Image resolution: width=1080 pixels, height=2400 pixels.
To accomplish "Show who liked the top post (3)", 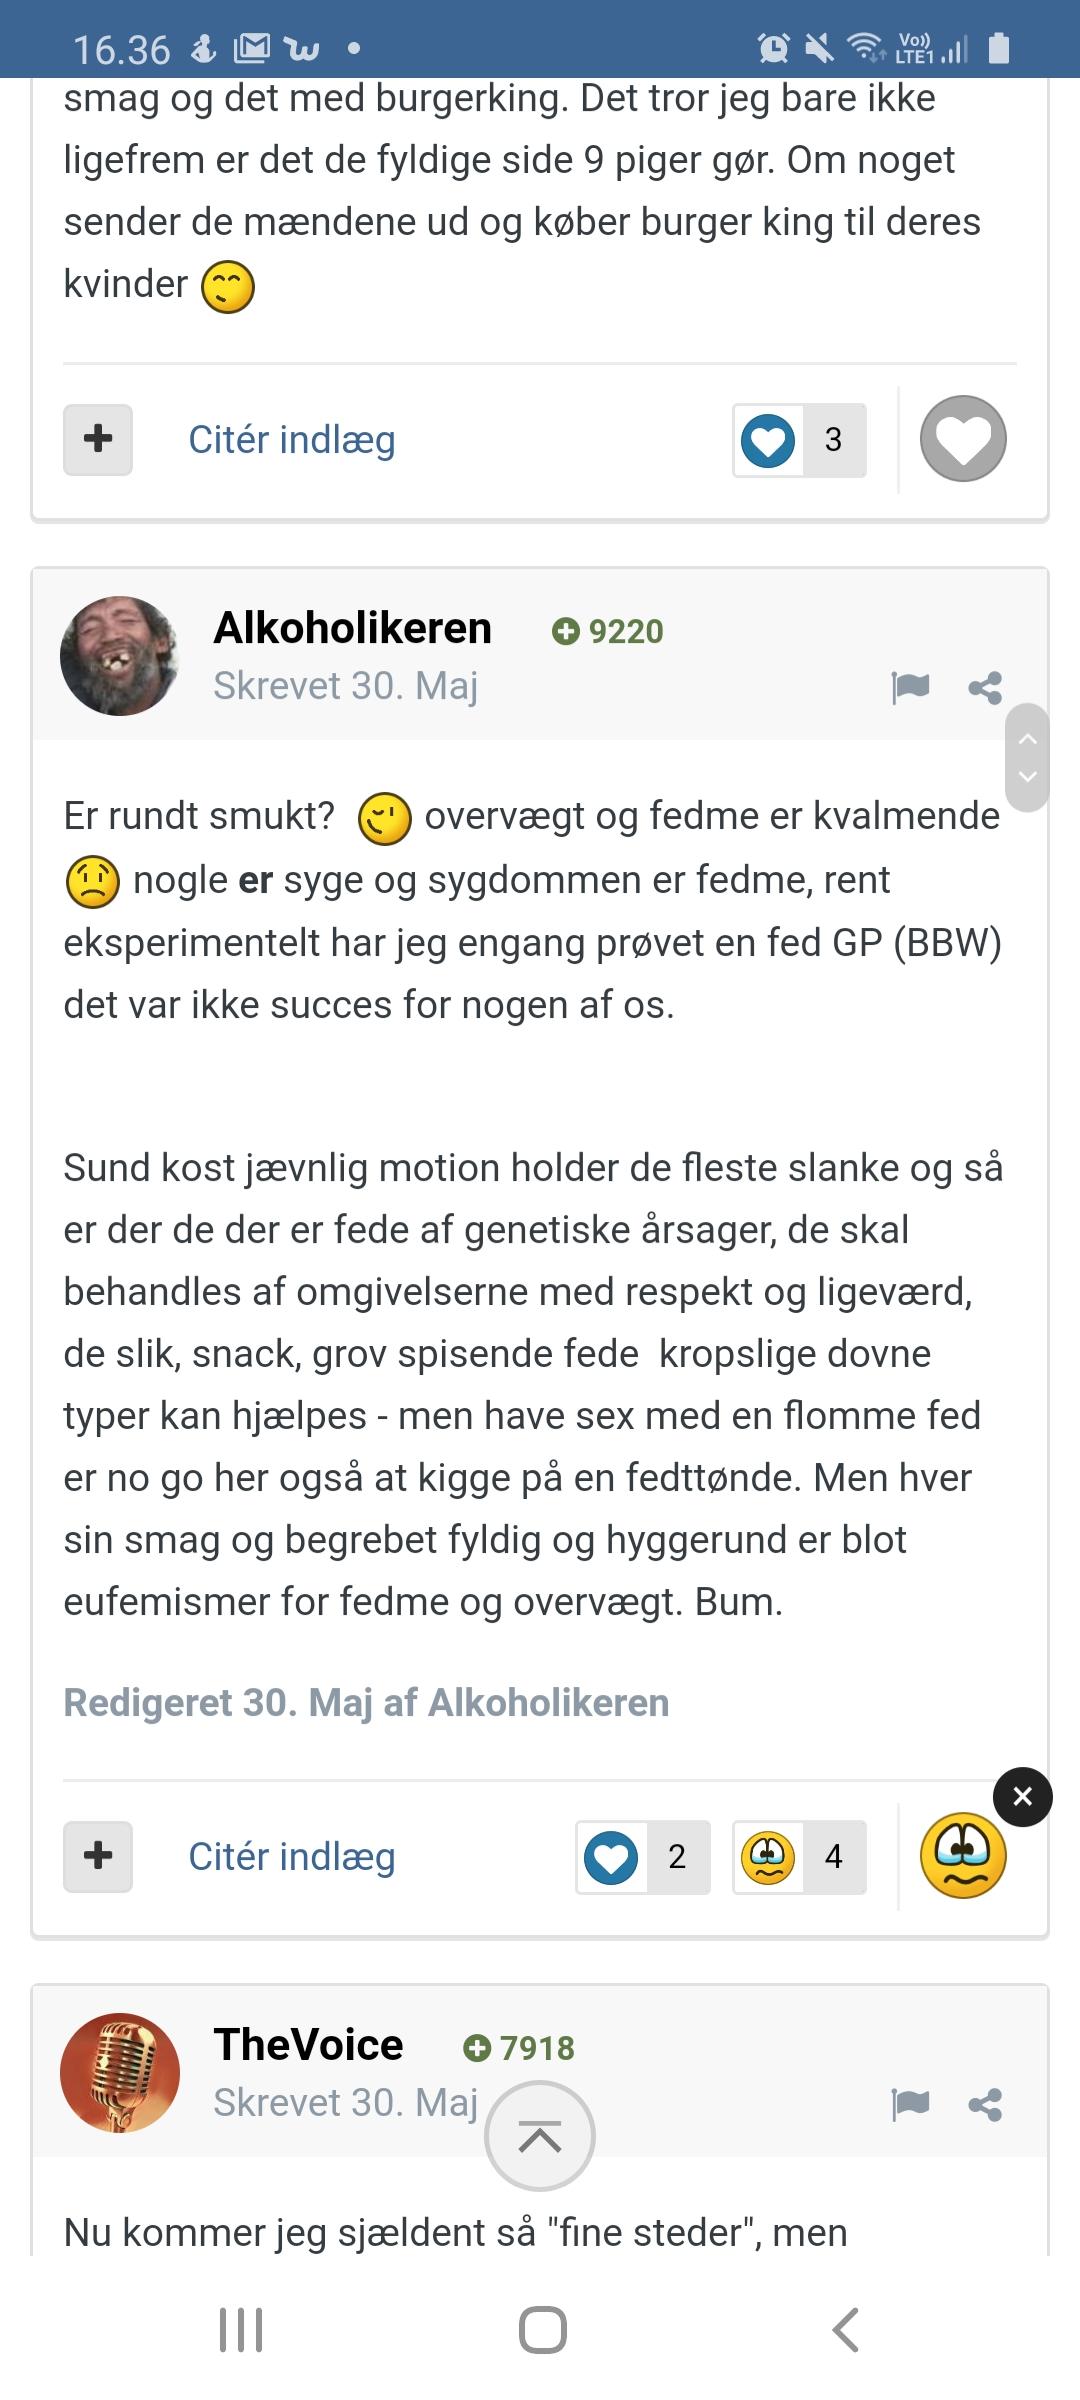I will point(799,440).
